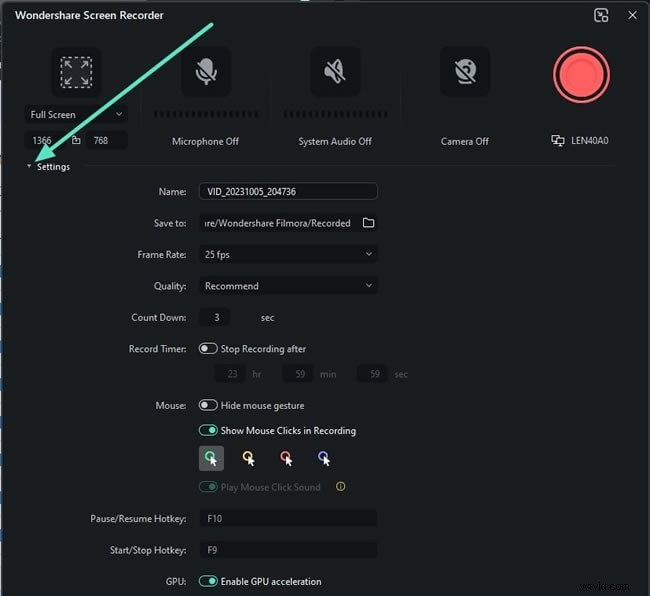Click the info icon beside Play Mouse Click Sound

click(x=341, y=487)
